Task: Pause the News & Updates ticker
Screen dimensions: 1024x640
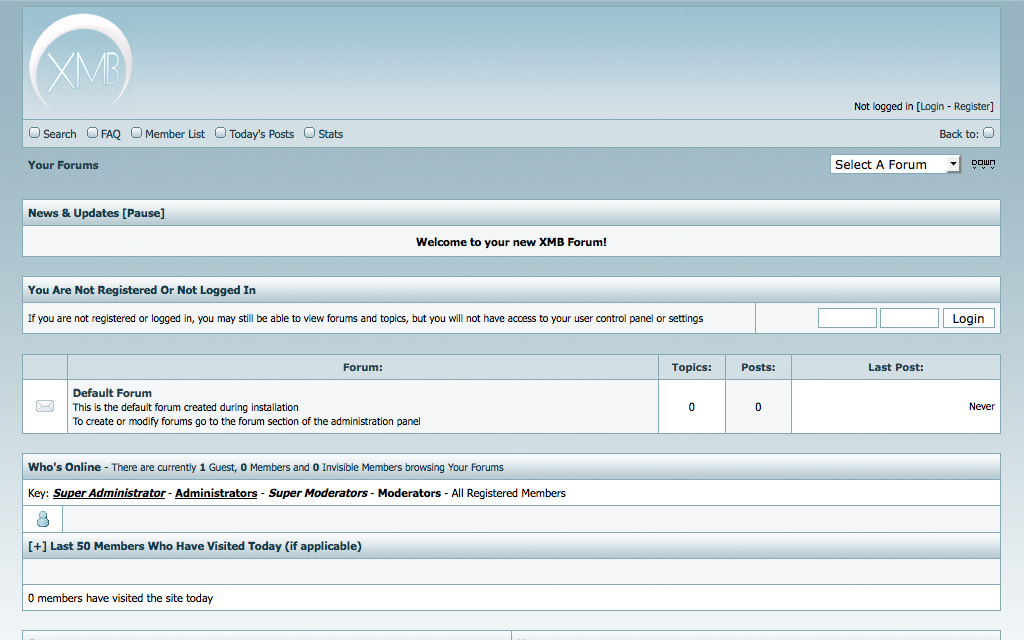Action: 143,213
